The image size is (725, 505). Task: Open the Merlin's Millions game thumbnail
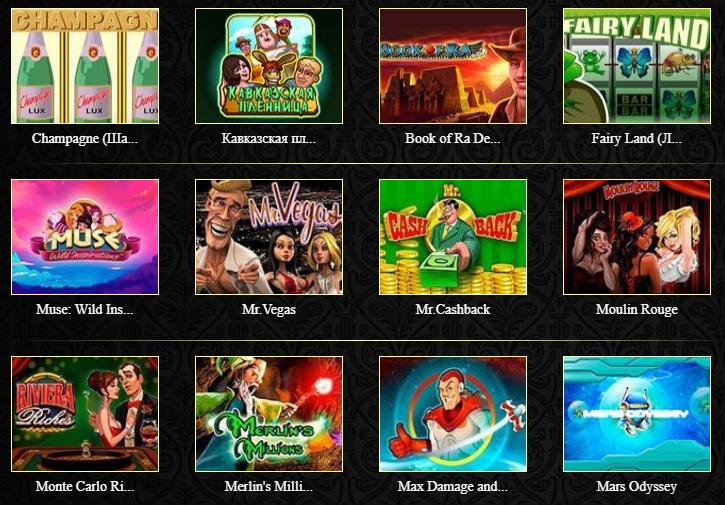pyautogui.click(x=269, y=414)
